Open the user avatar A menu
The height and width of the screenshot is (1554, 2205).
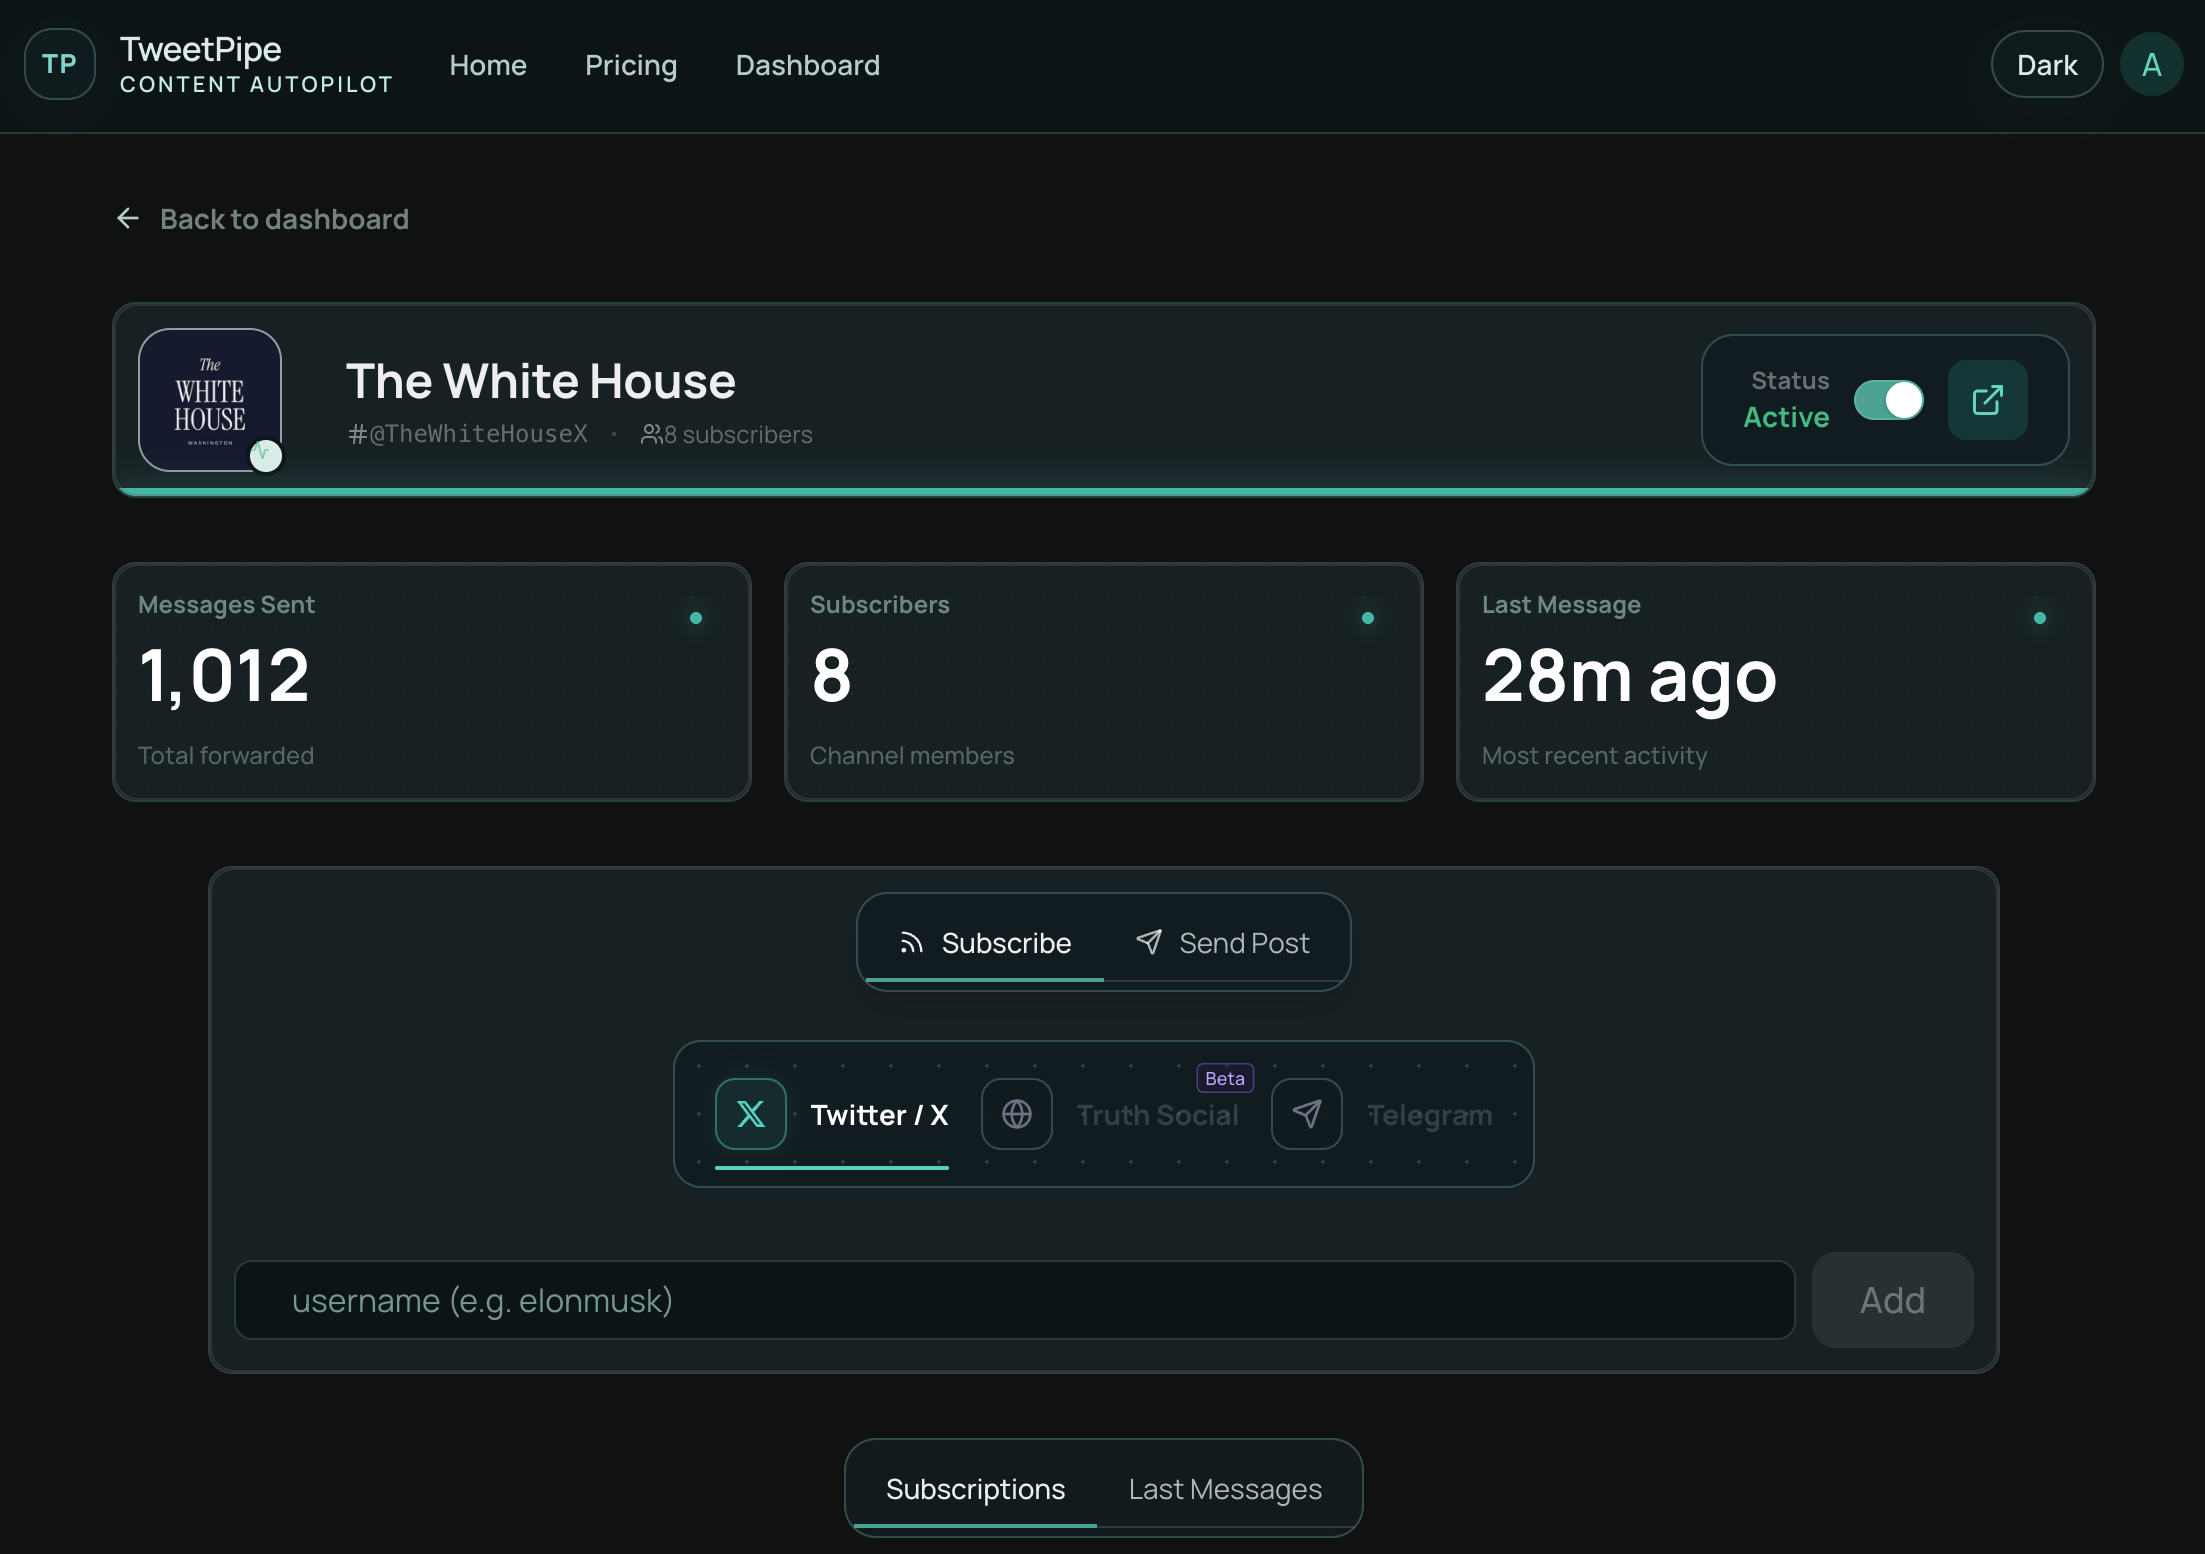click(2151, 64)
